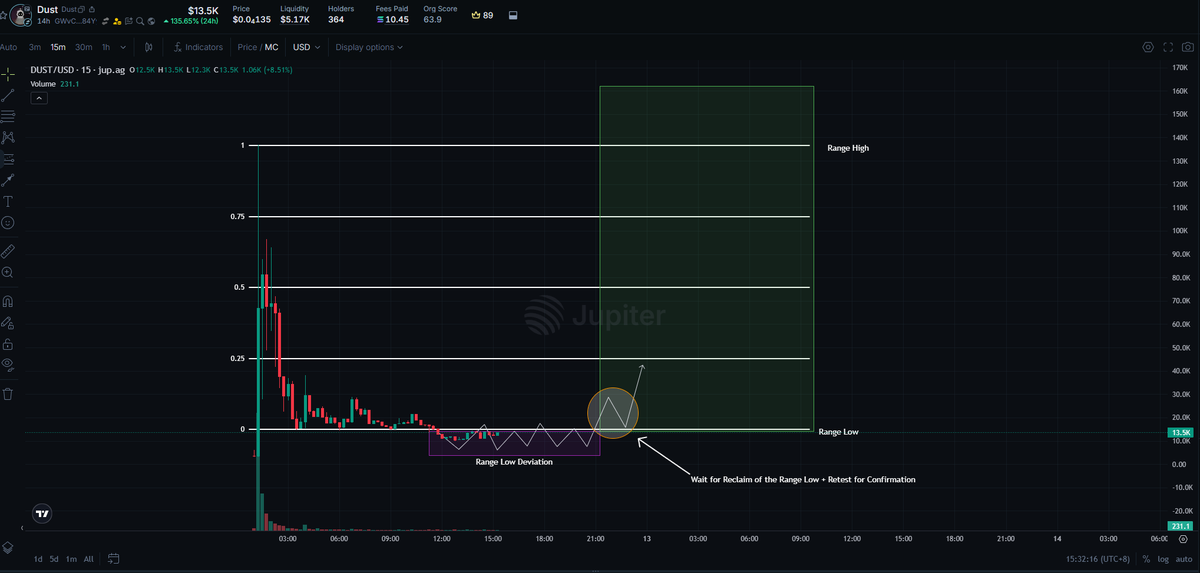
Task: Set date range to 5d
Action: pos(55,558)
